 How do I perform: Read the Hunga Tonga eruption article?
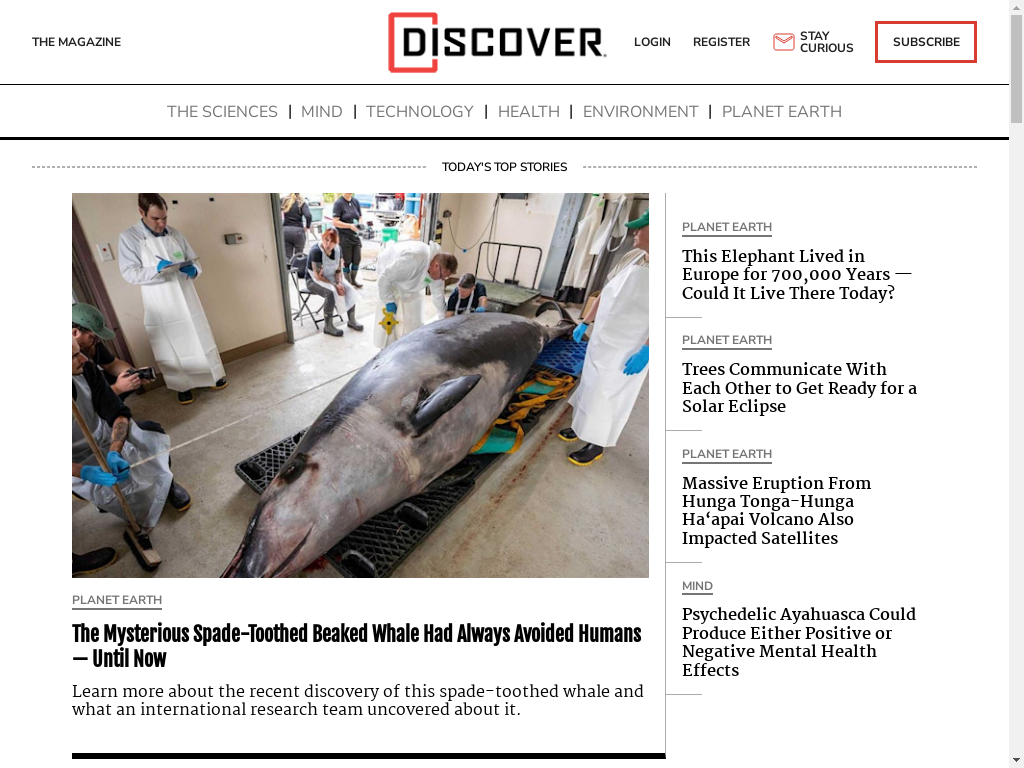click(x=776, y=511)
